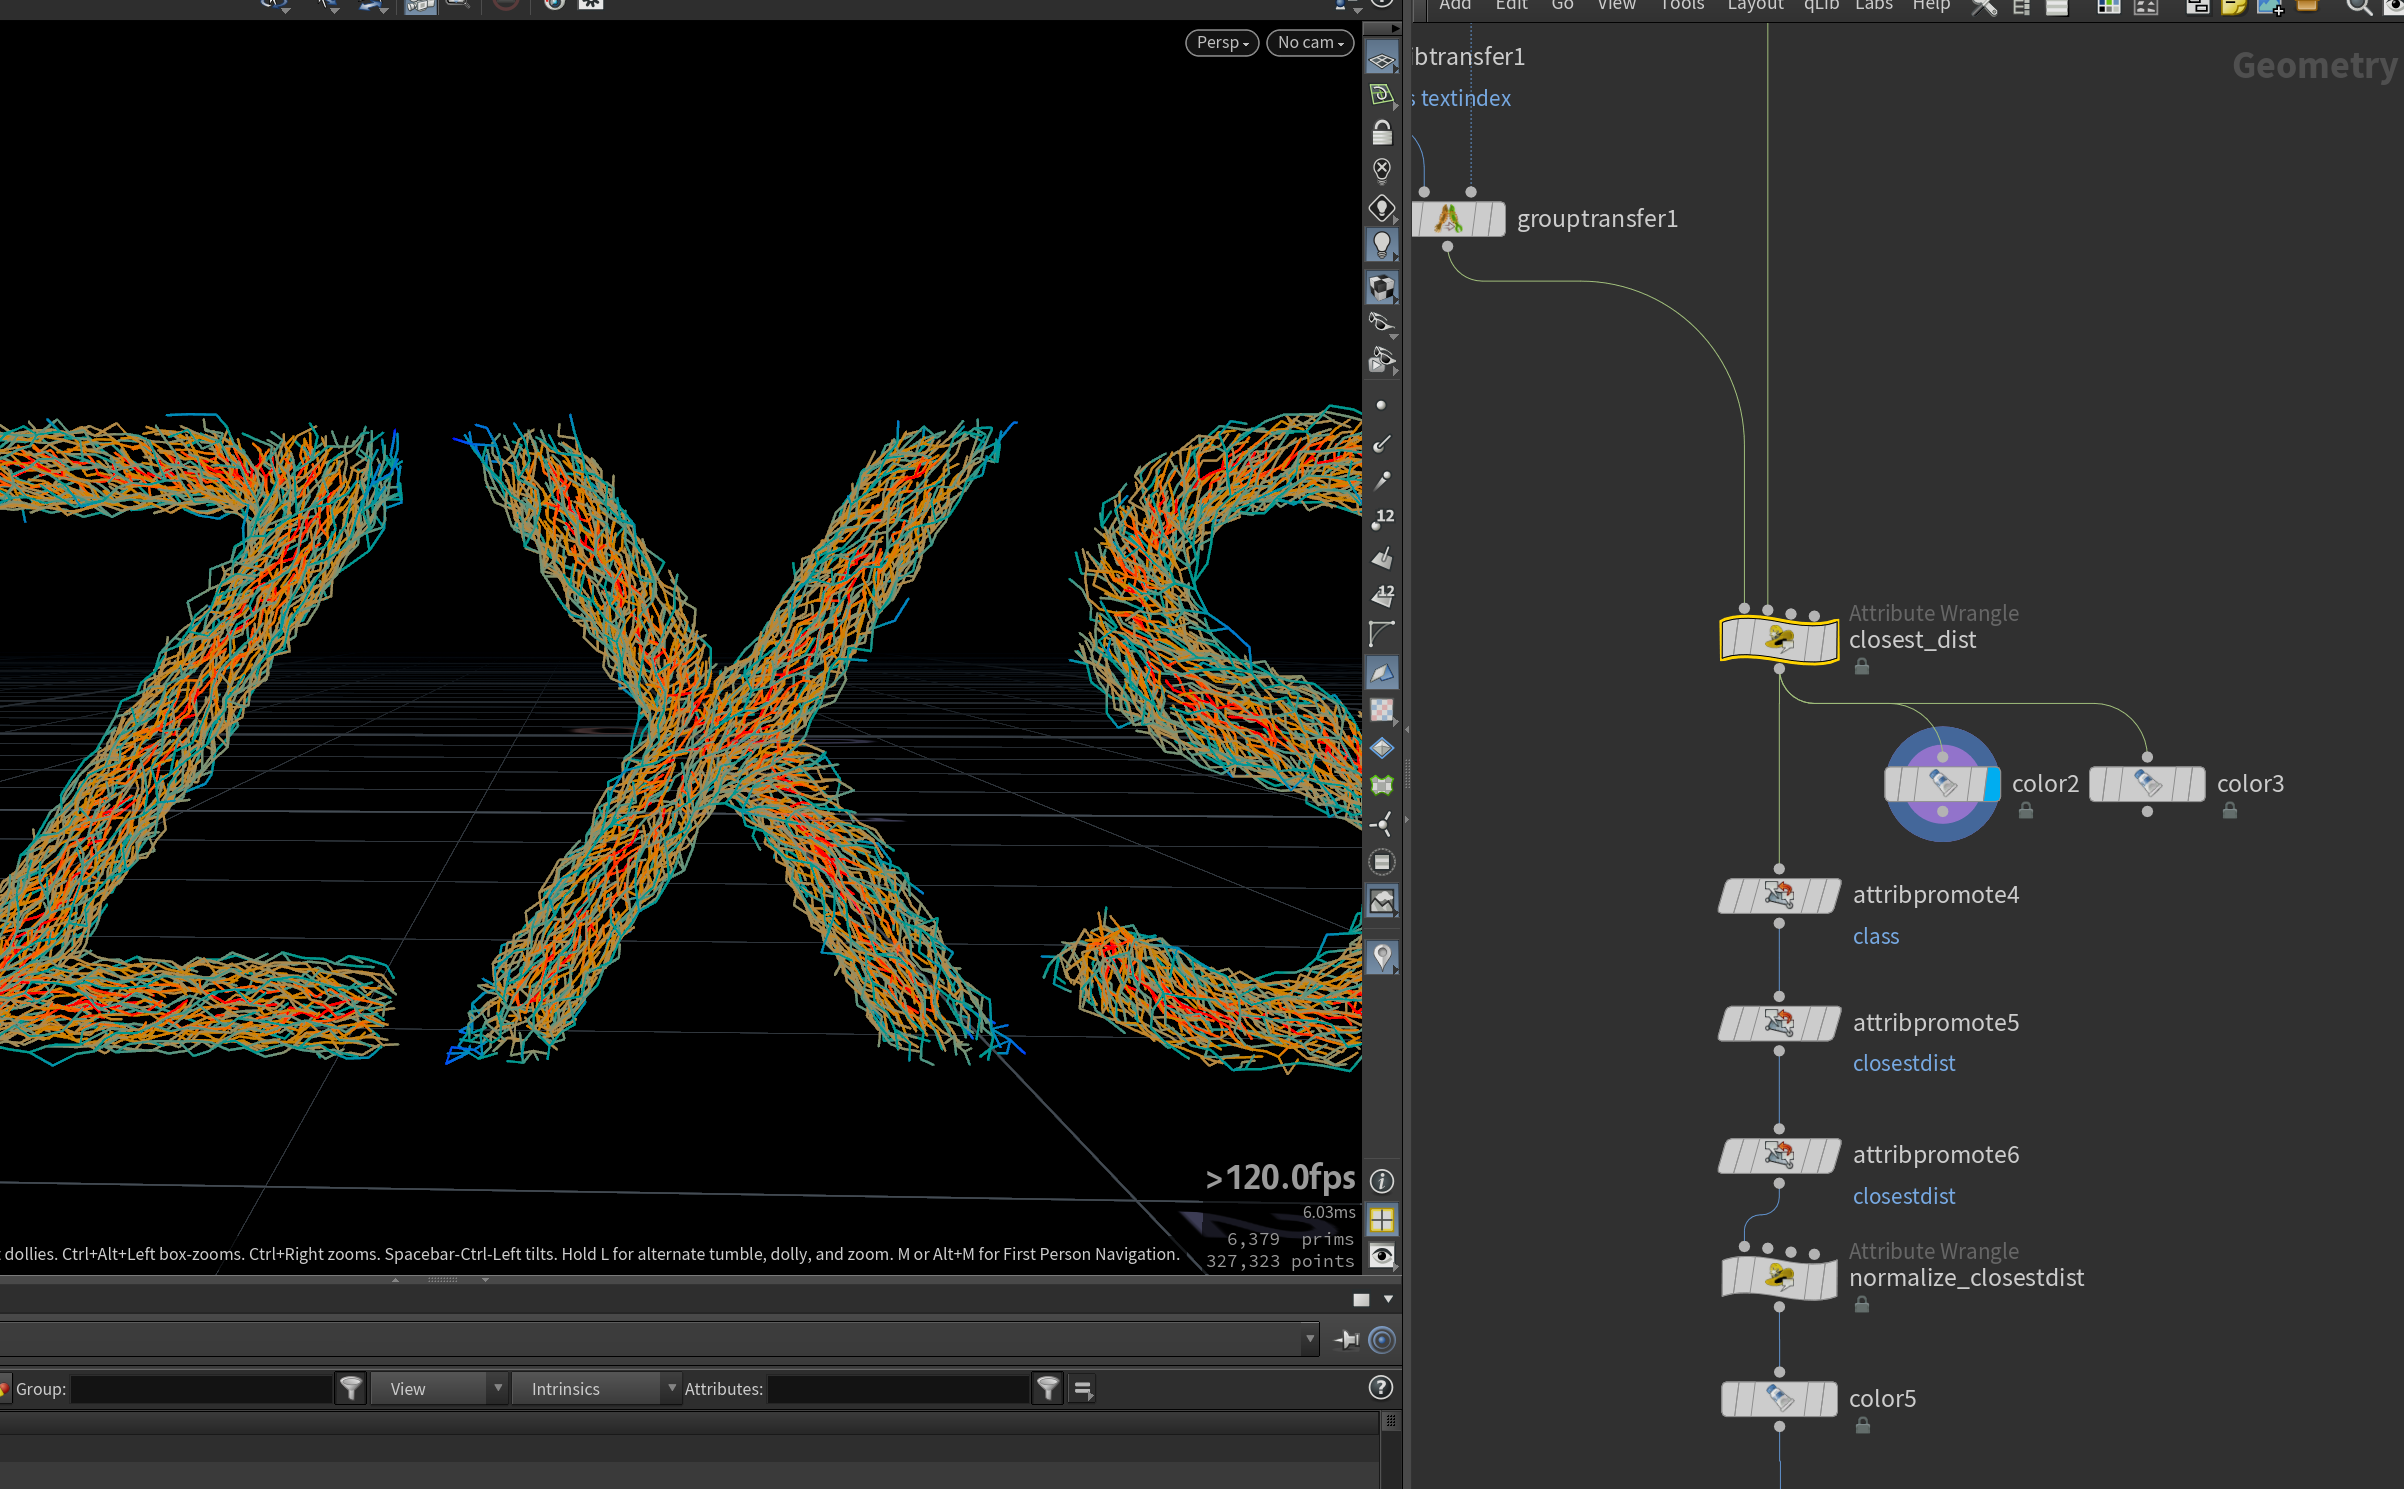This screenshot has height=1489, width=2404.
Task: Select the color3 node
Action: (2147, 784)
